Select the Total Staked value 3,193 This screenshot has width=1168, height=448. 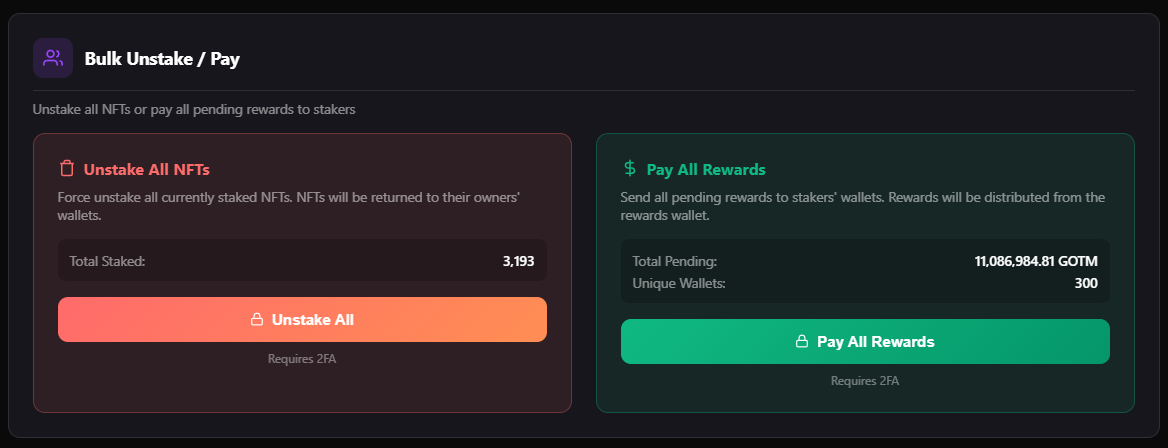coord(518,261)
